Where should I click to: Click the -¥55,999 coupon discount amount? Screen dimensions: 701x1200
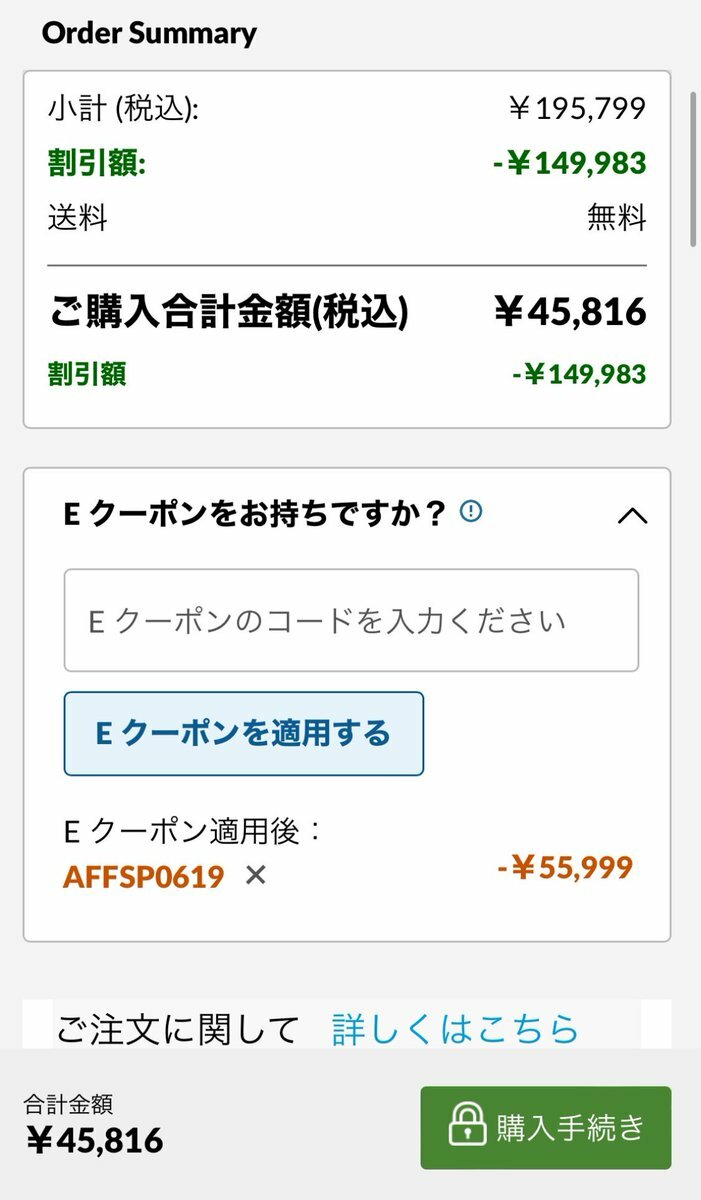pos(565,867)
